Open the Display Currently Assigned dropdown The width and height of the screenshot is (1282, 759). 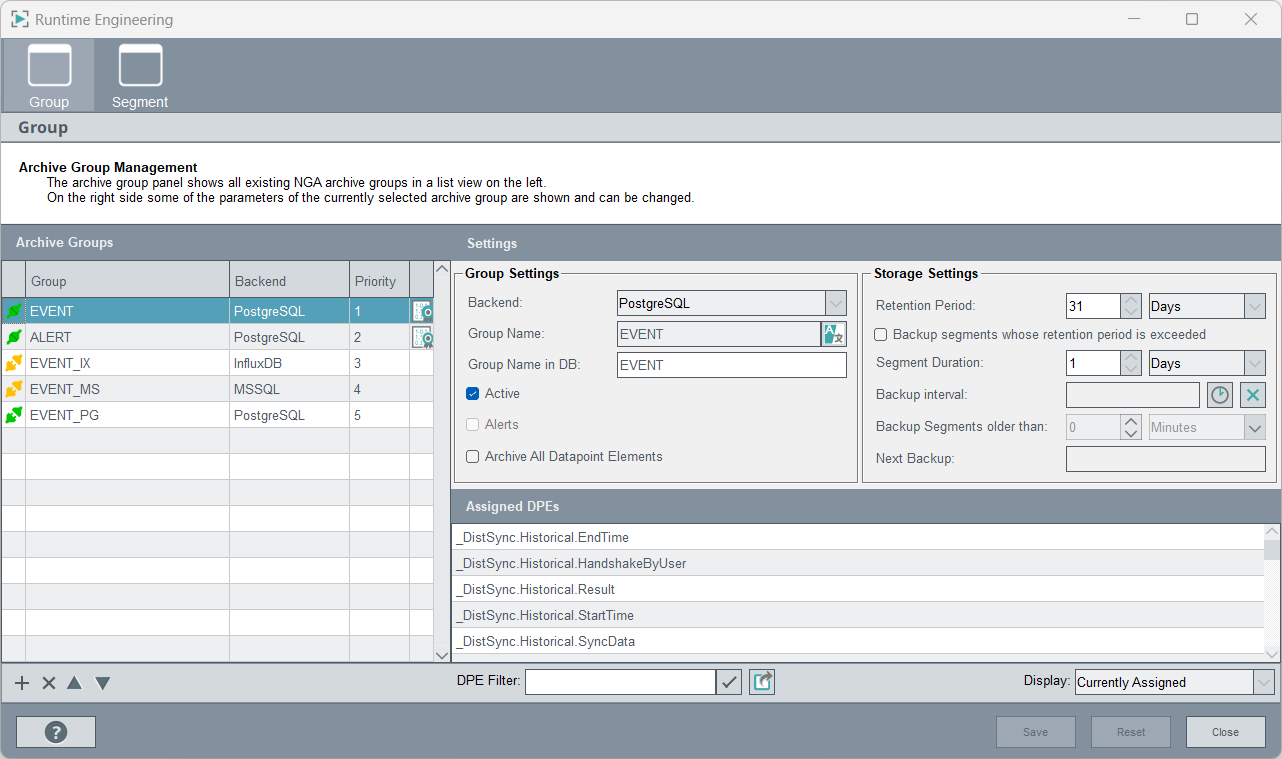point(1263,682)
